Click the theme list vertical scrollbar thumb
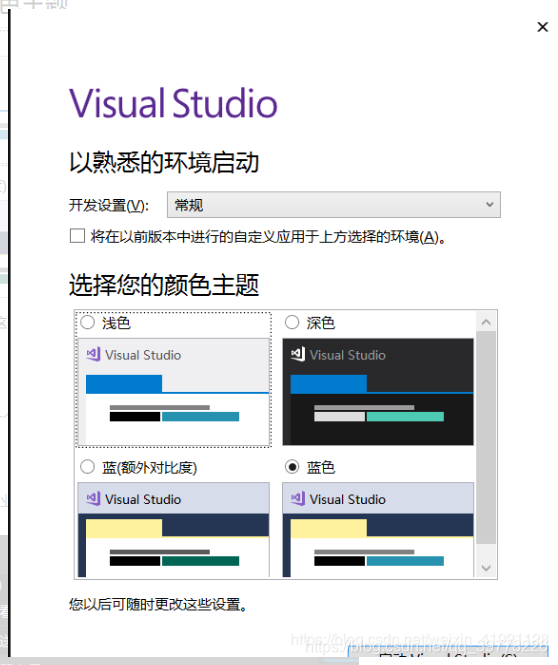 click(486, 438)
